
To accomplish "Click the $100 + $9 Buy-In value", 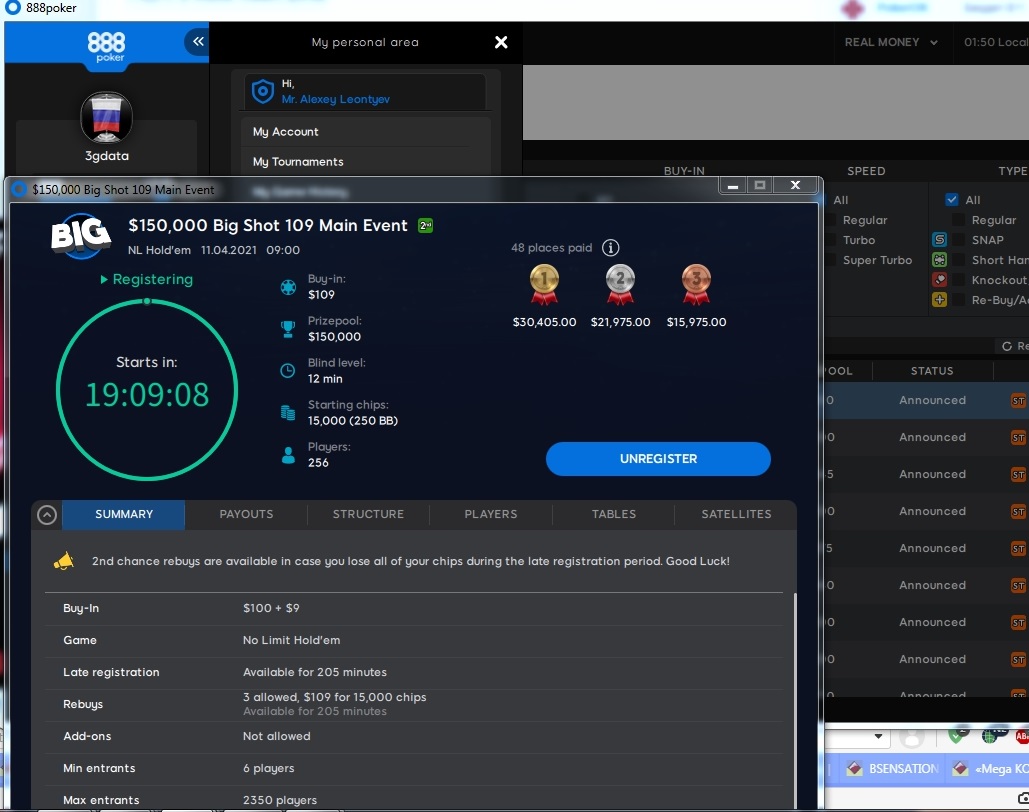I will tap(271, 609).
